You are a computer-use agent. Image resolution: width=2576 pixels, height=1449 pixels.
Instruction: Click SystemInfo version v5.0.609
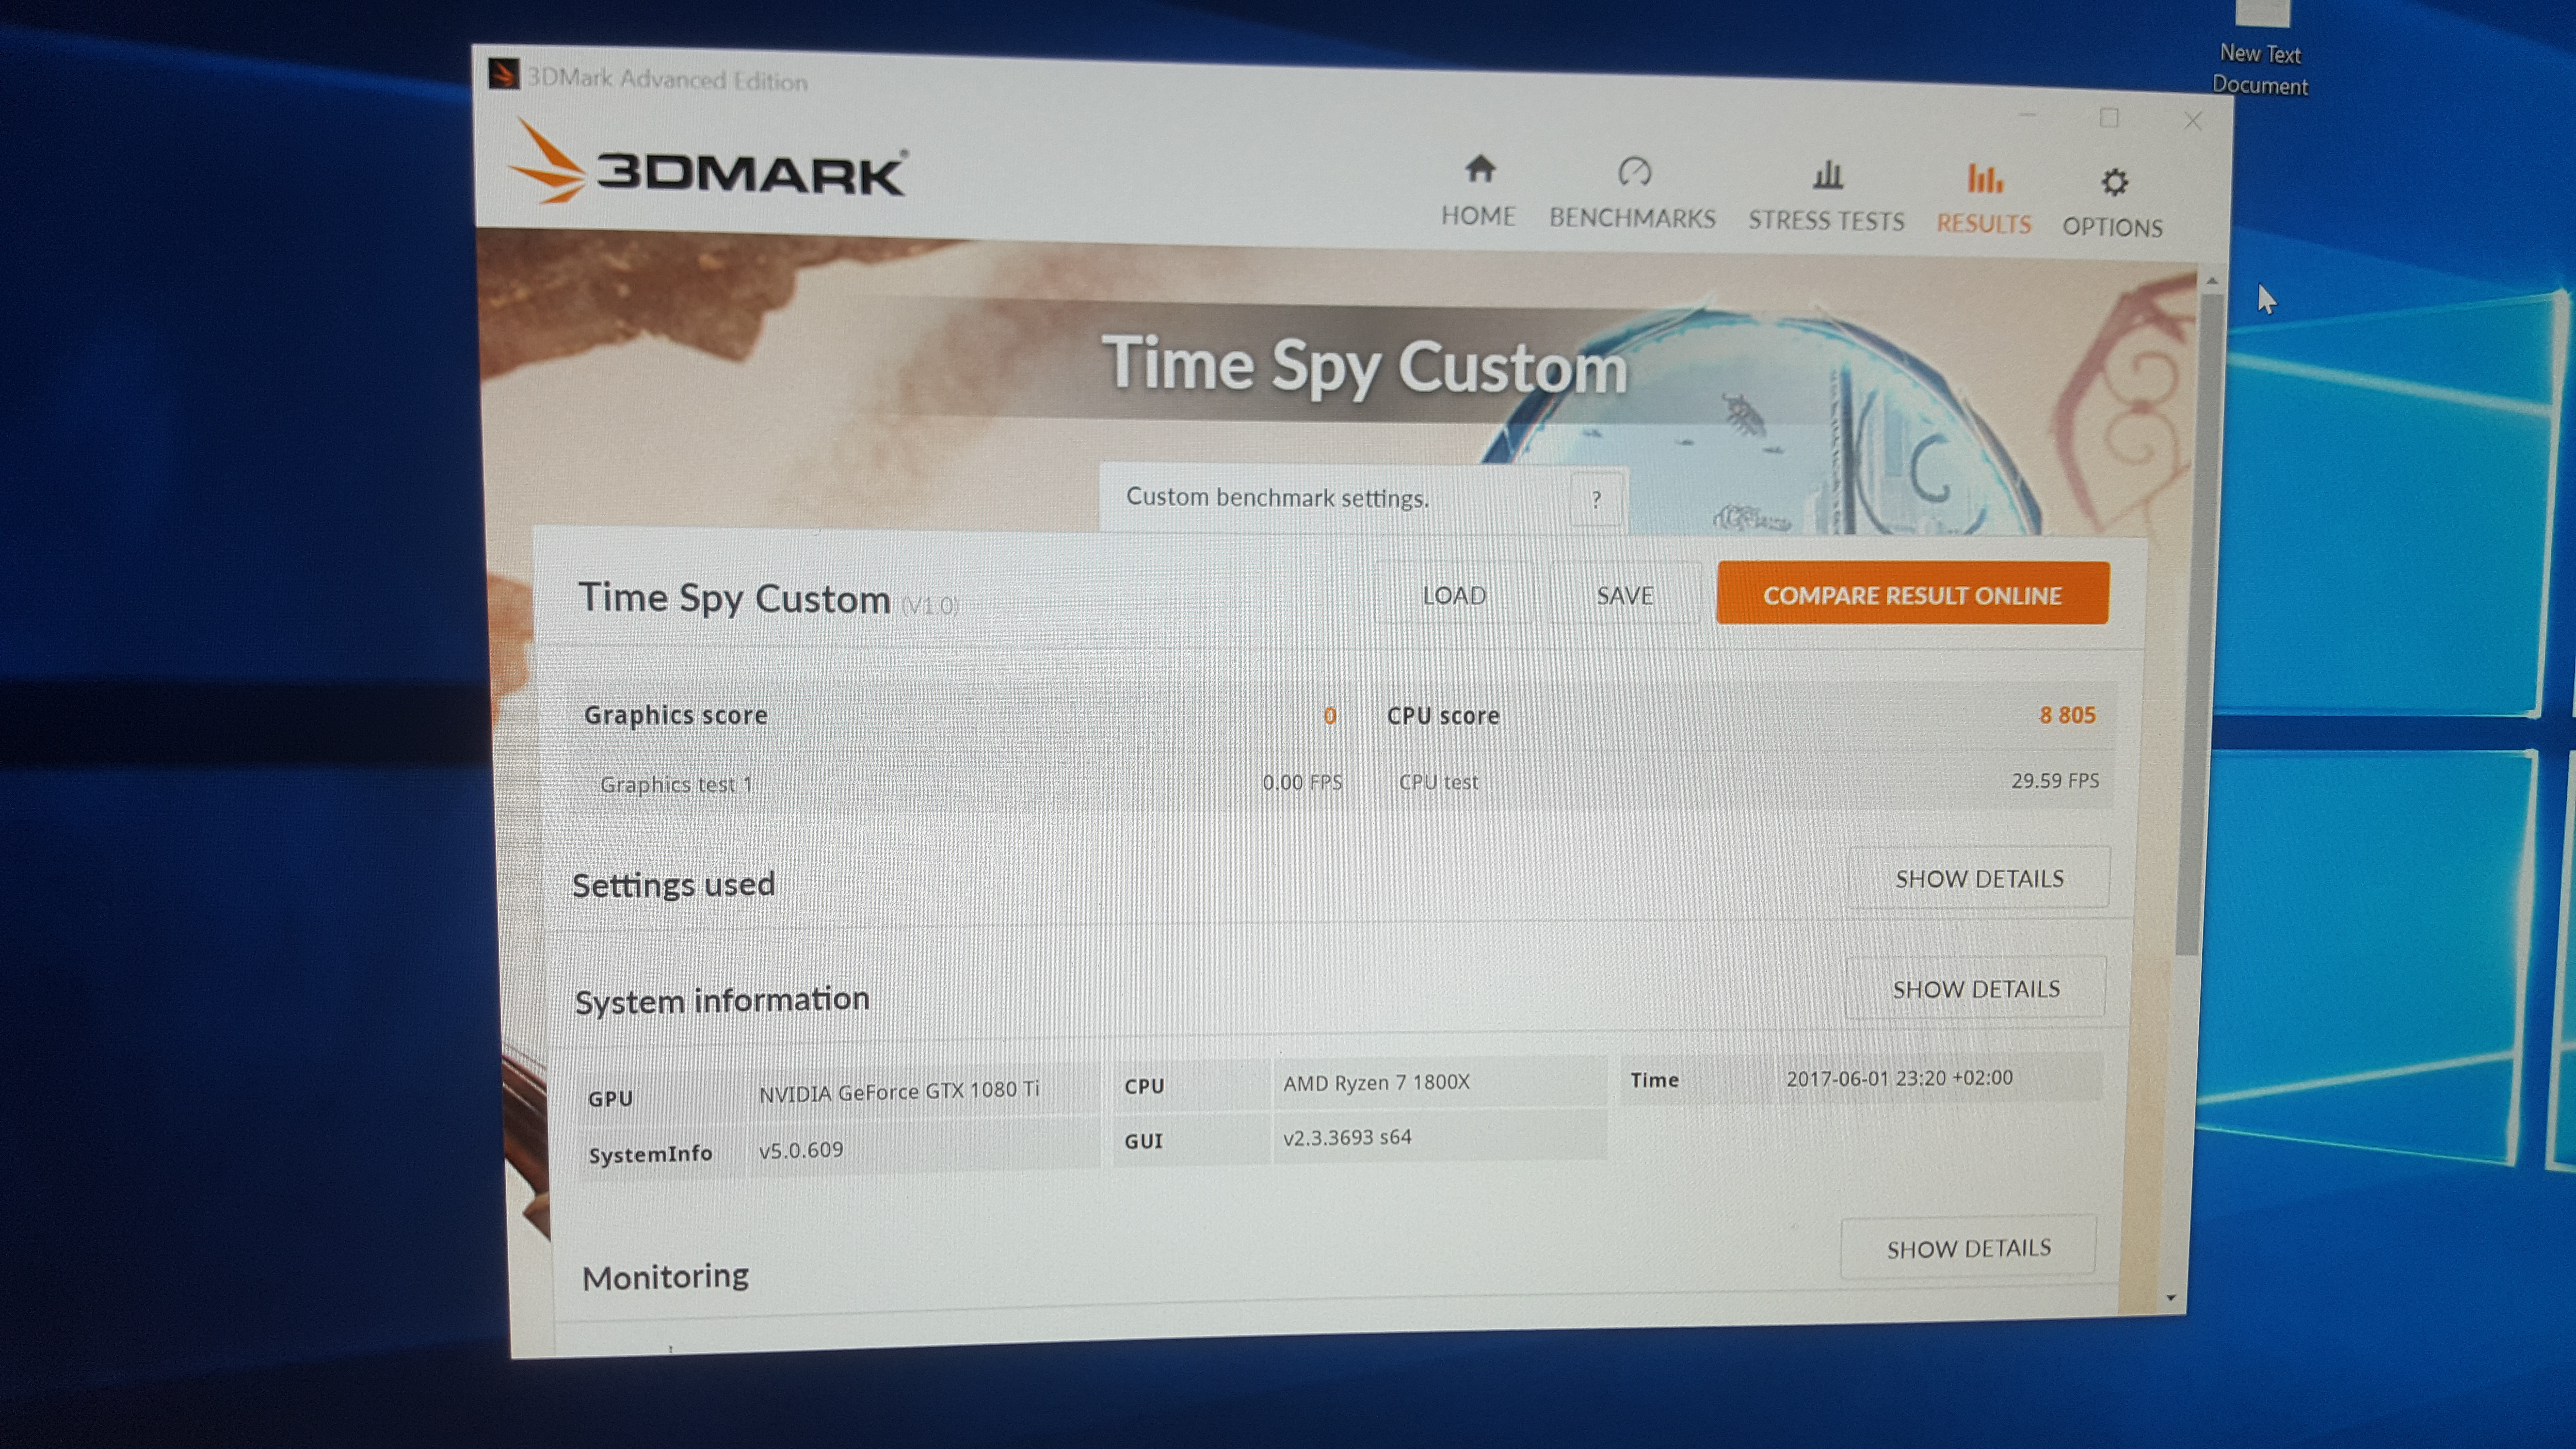pos(800,1150)
